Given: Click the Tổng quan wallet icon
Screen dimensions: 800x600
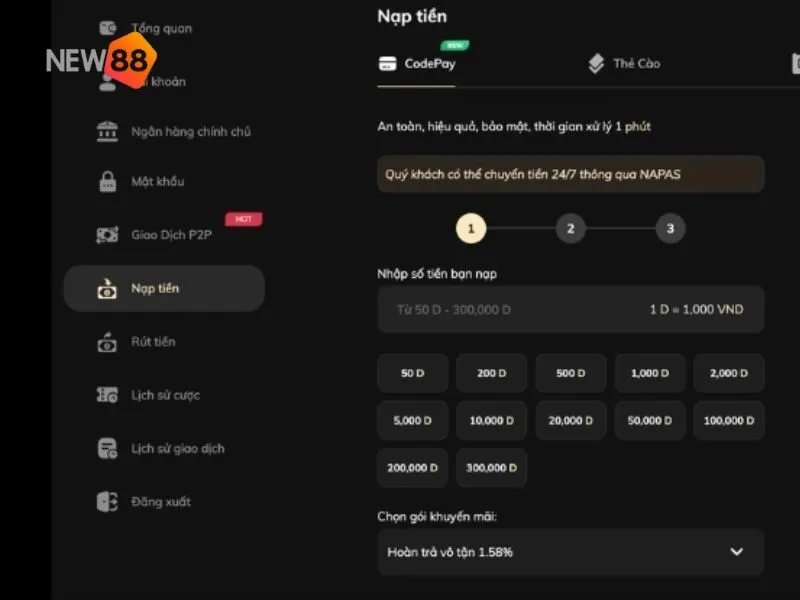Looking at the screenshot, I should (108, 28).
